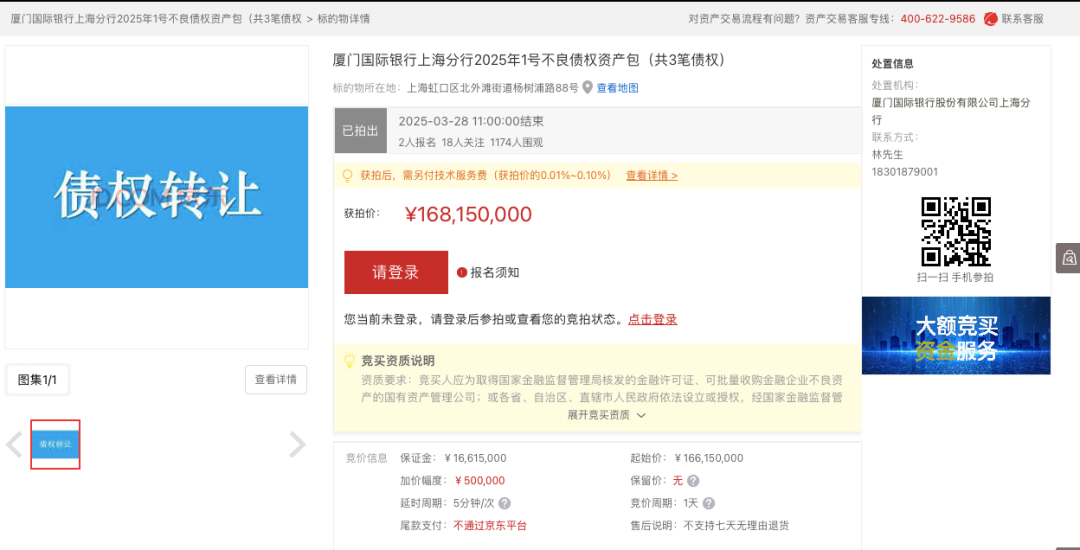This screenshot has height=550, width=1080.
Task: Click the previous image arrow in gallery
Action: (x=14, y=445)
